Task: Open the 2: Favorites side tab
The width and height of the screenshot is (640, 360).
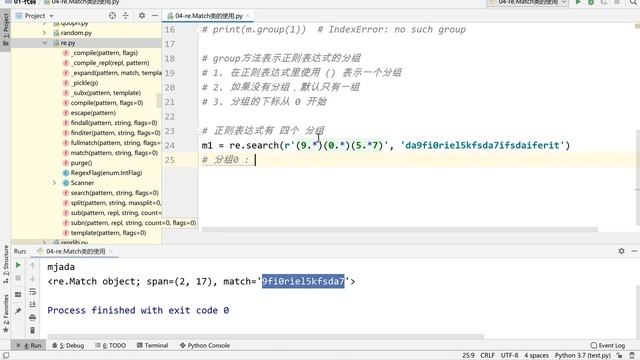Action: [x=6, y=313]
